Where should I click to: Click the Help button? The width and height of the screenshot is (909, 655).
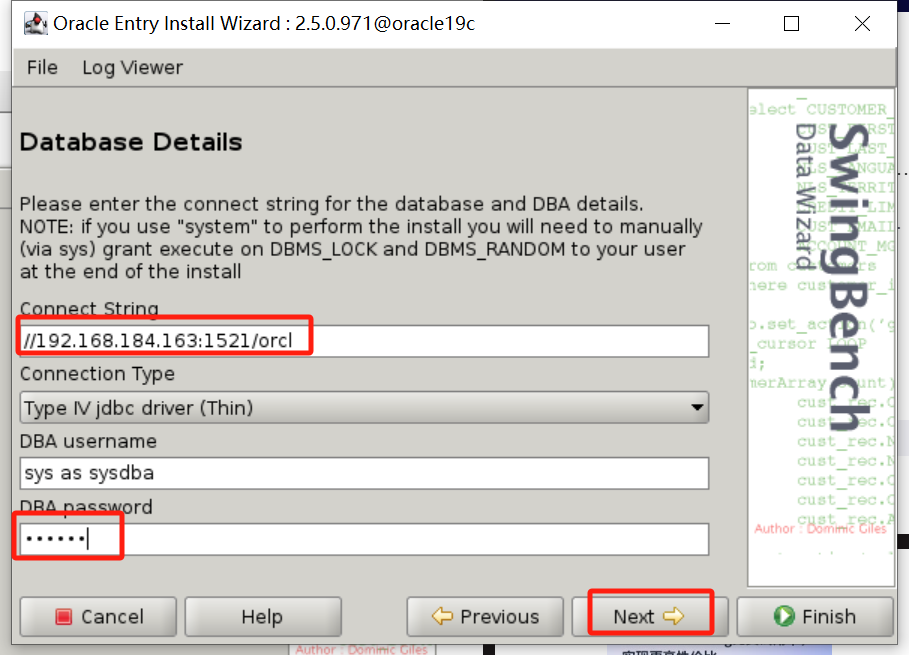point(263,617)
